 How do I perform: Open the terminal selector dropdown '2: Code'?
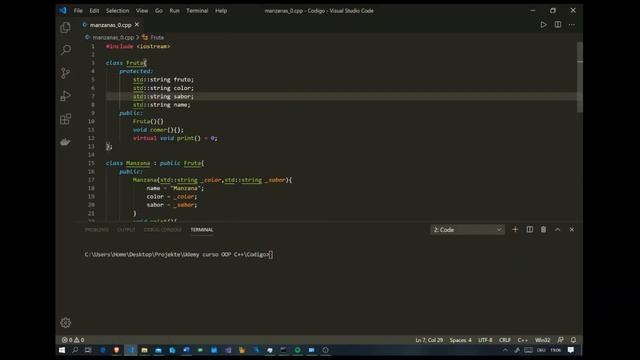467,230
